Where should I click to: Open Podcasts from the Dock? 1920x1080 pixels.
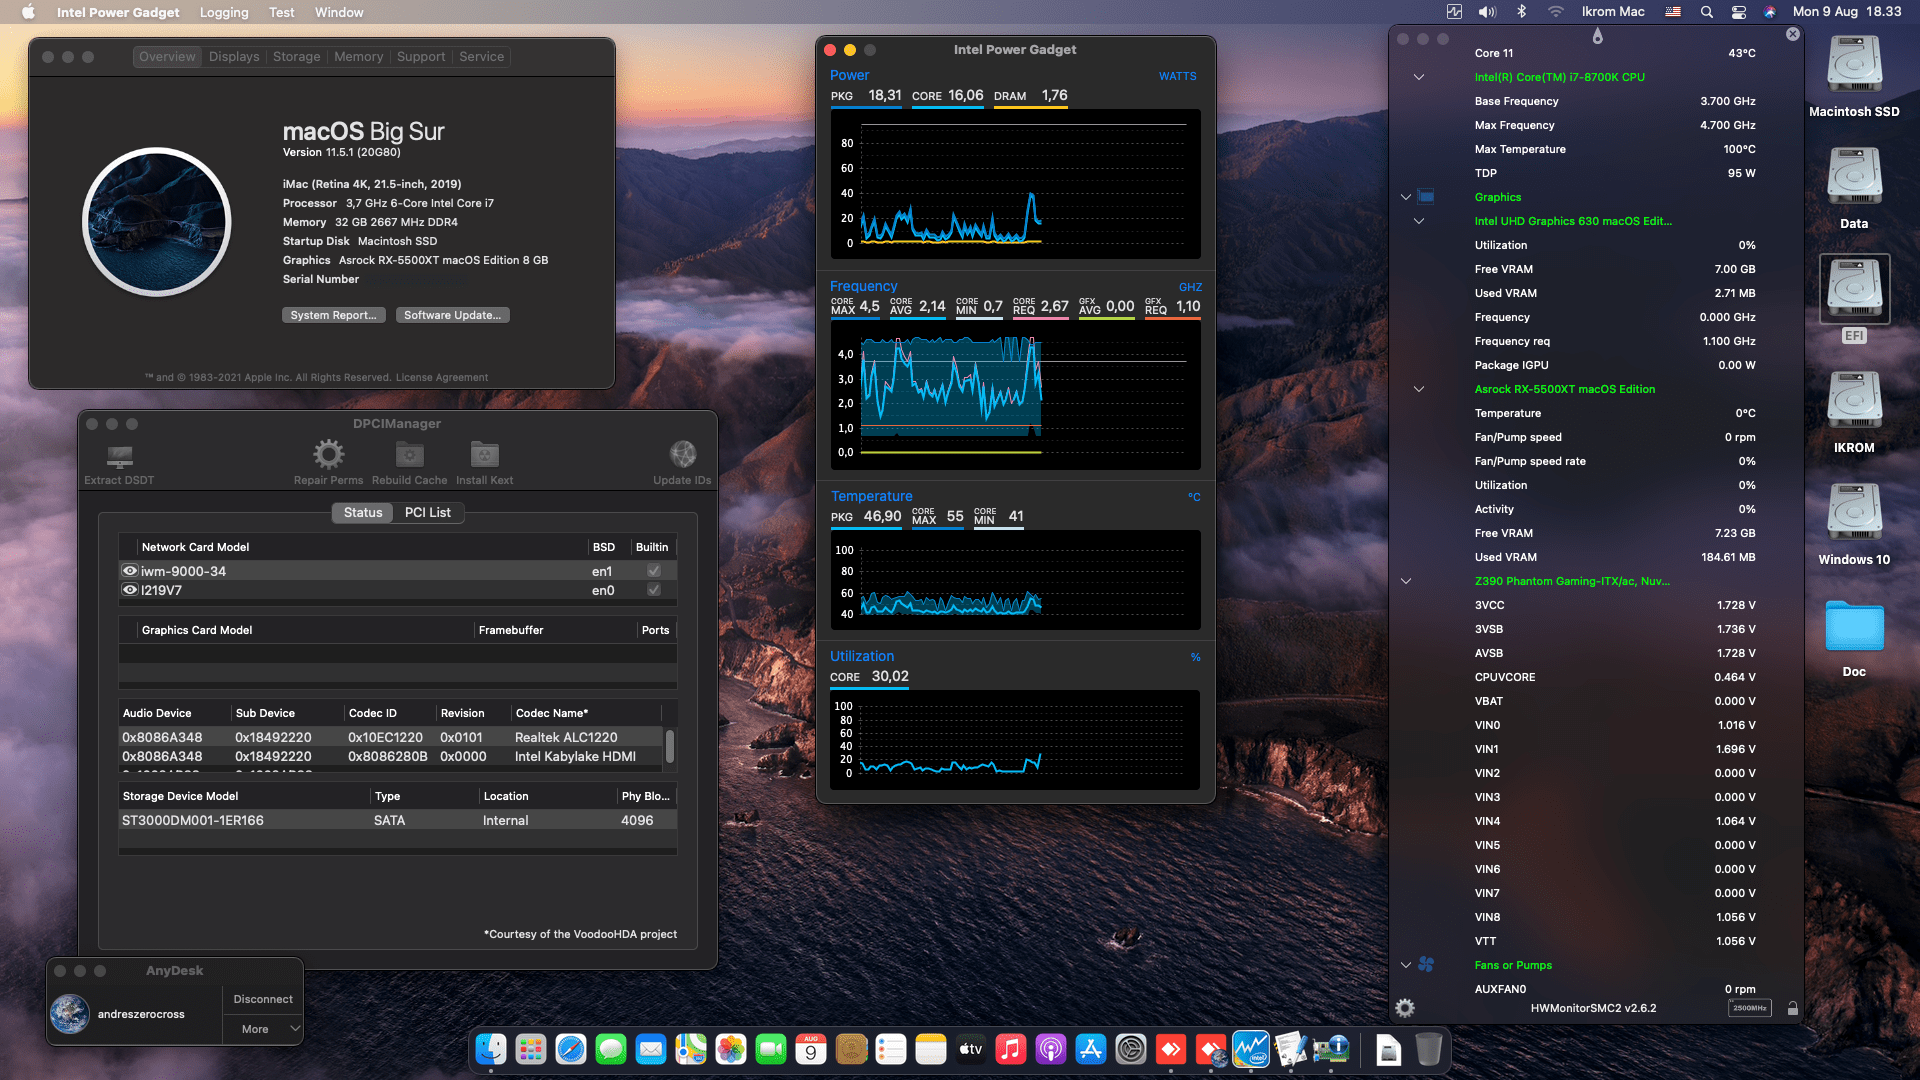[1051, 1049]
